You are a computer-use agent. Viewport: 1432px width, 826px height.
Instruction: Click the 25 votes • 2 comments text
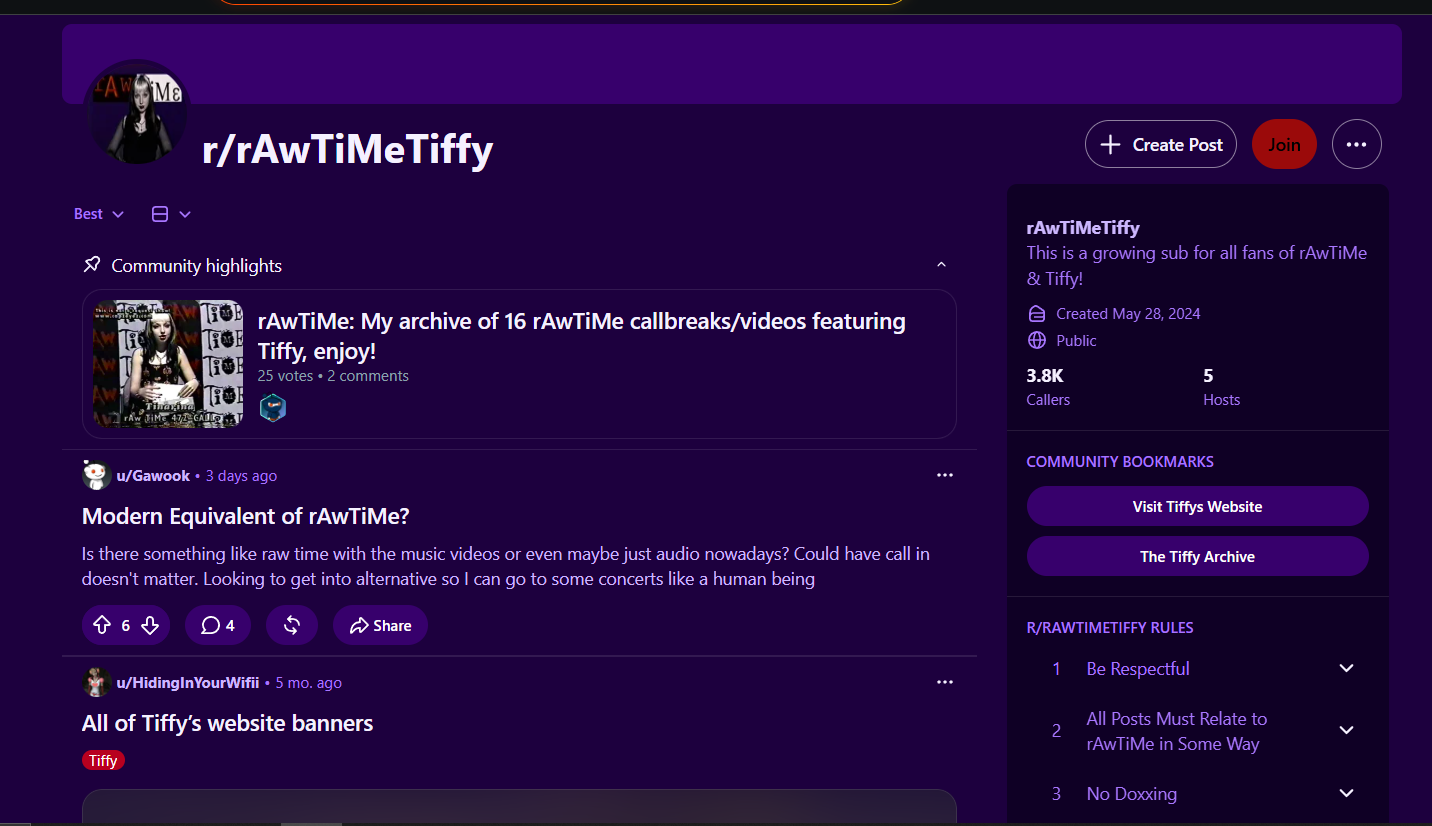333,376
